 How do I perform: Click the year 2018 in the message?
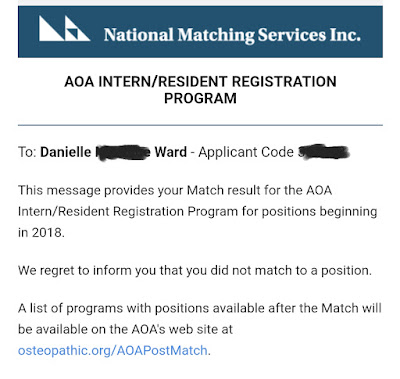46,232
